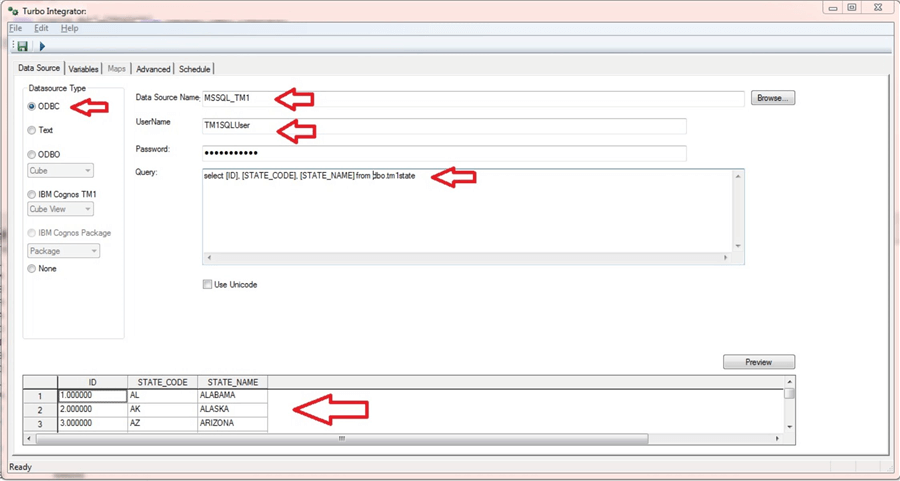Click the preview grid horizontal scrollbar thumb
The image size is (900, 481).
(x=342, y=439)
